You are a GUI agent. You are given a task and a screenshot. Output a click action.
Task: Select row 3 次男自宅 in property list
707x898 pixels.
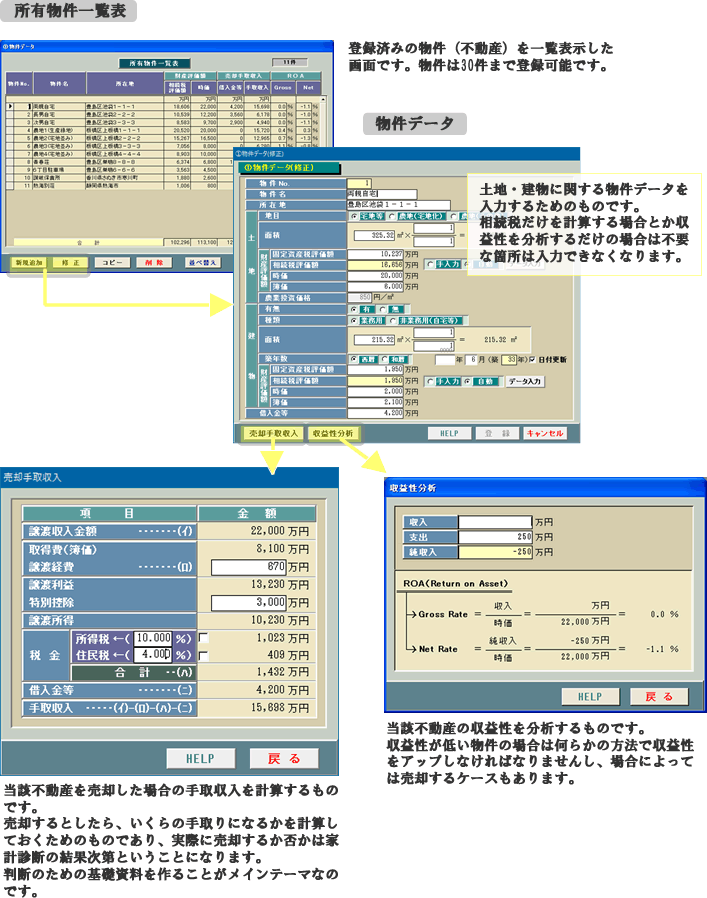(163, 123)
